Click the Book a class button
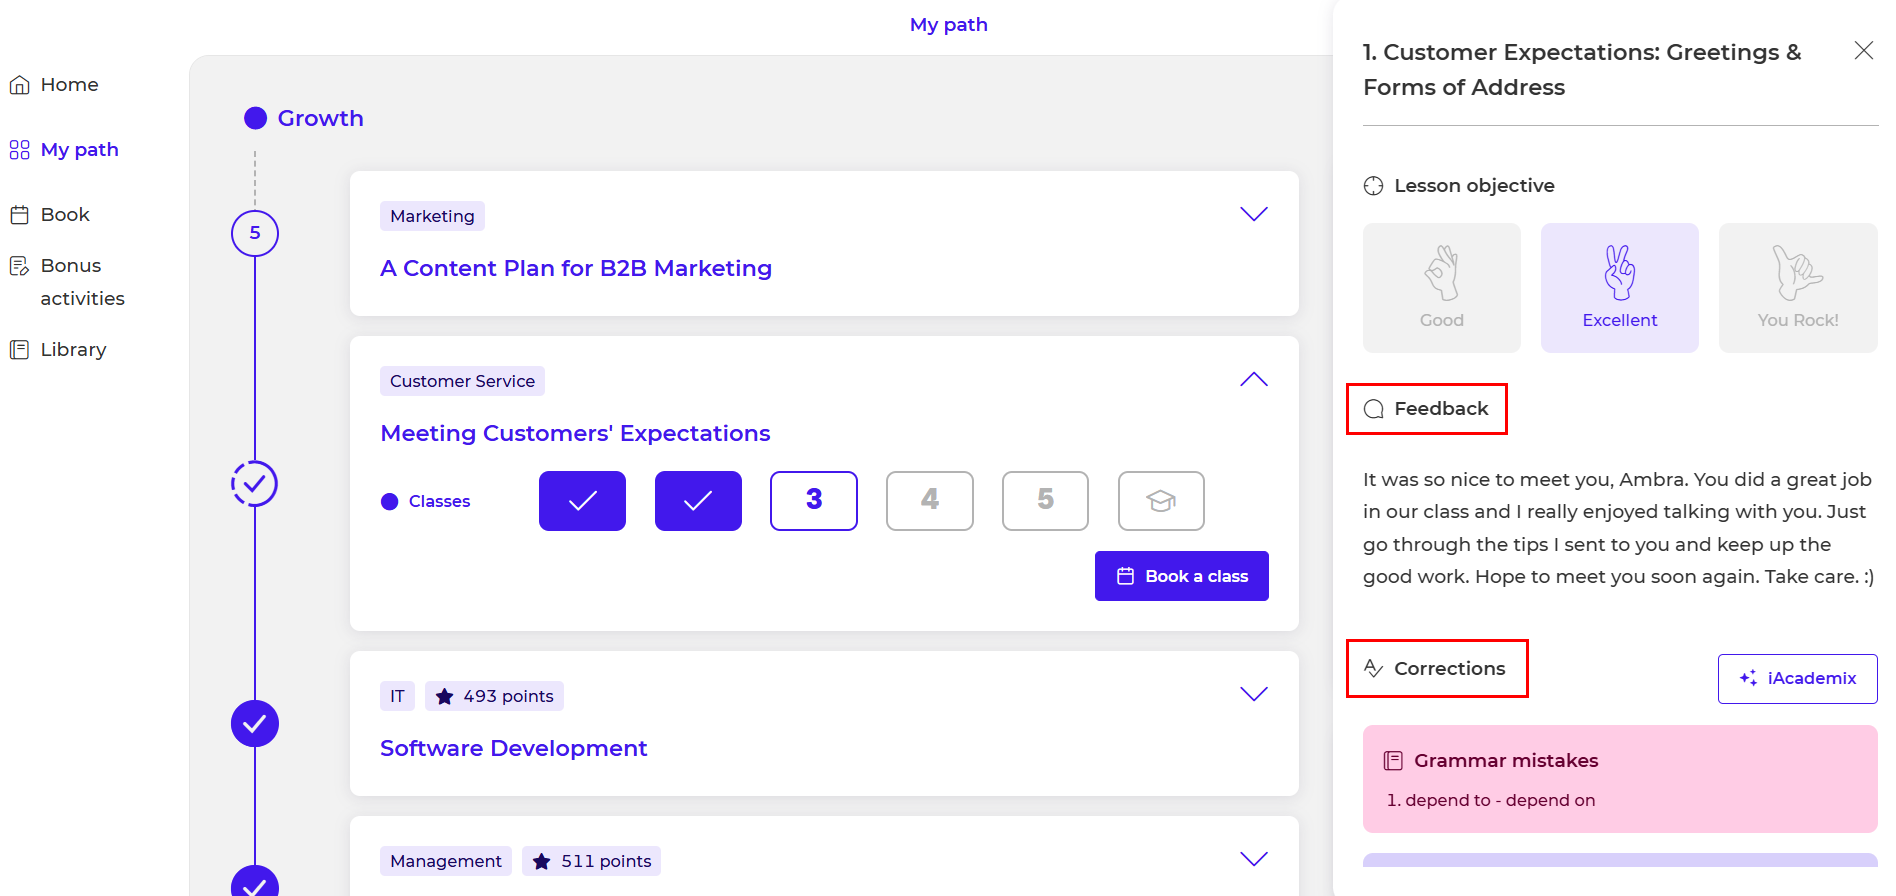1896x896 pixels. 1182,576
